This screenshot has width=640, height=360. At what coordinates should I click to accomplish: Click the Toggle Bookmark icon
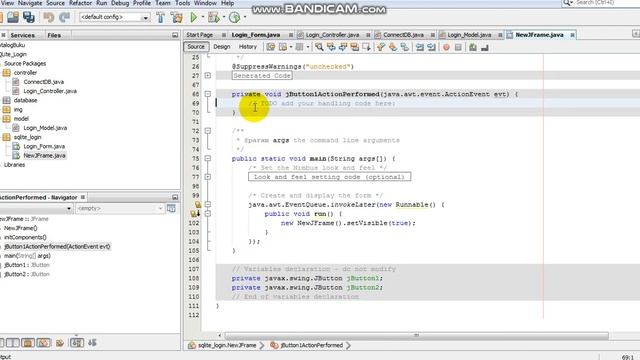(x=405, y=47)
